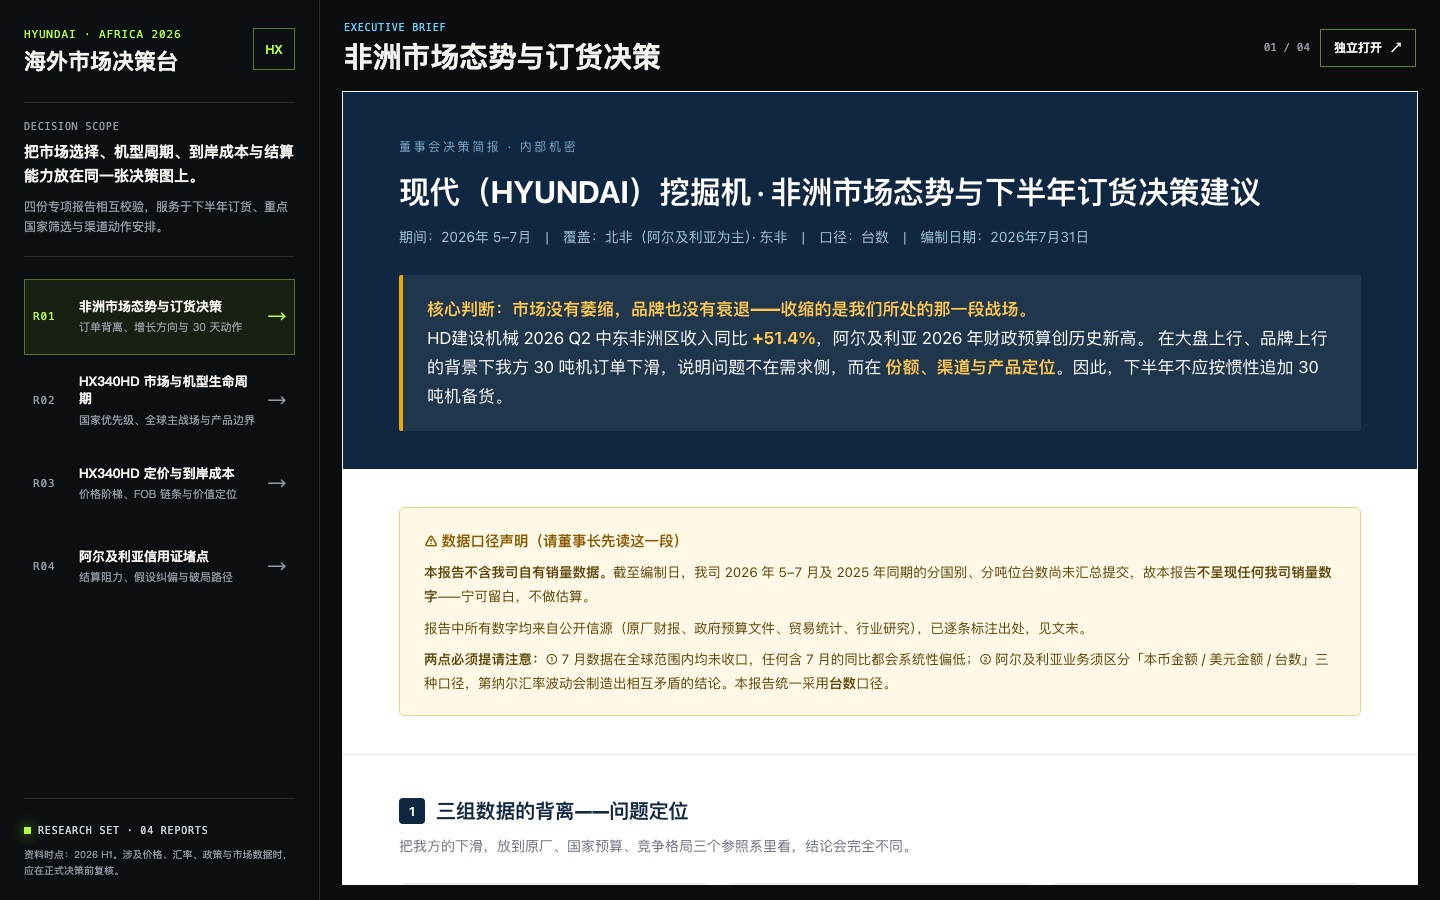The height and width of the screenshot is (900, 1440).
Task: Click sidebar headline 把市场选择、机型周期
Action: [159, 163]
